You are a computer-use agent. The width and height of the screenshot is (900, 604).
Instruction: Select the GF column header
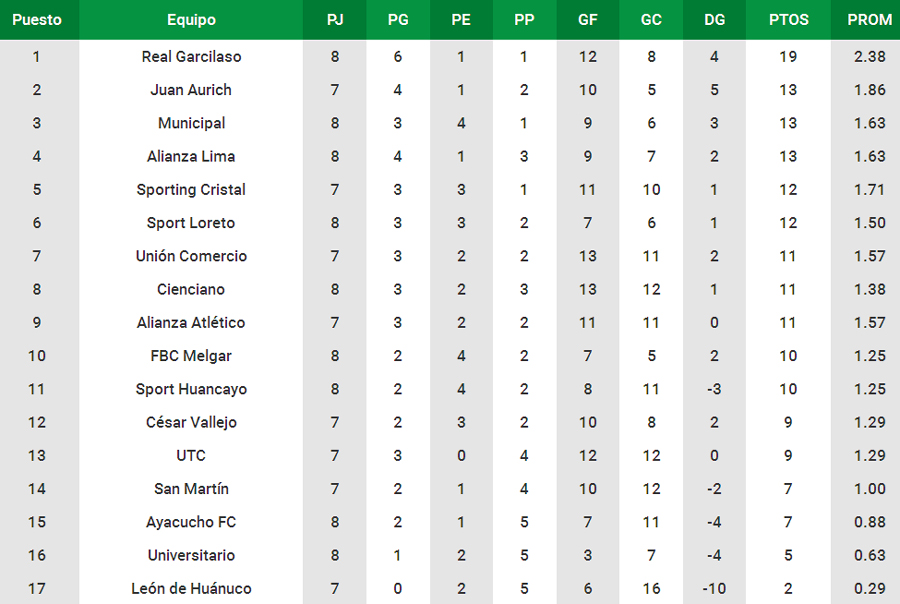pos(588,20)
